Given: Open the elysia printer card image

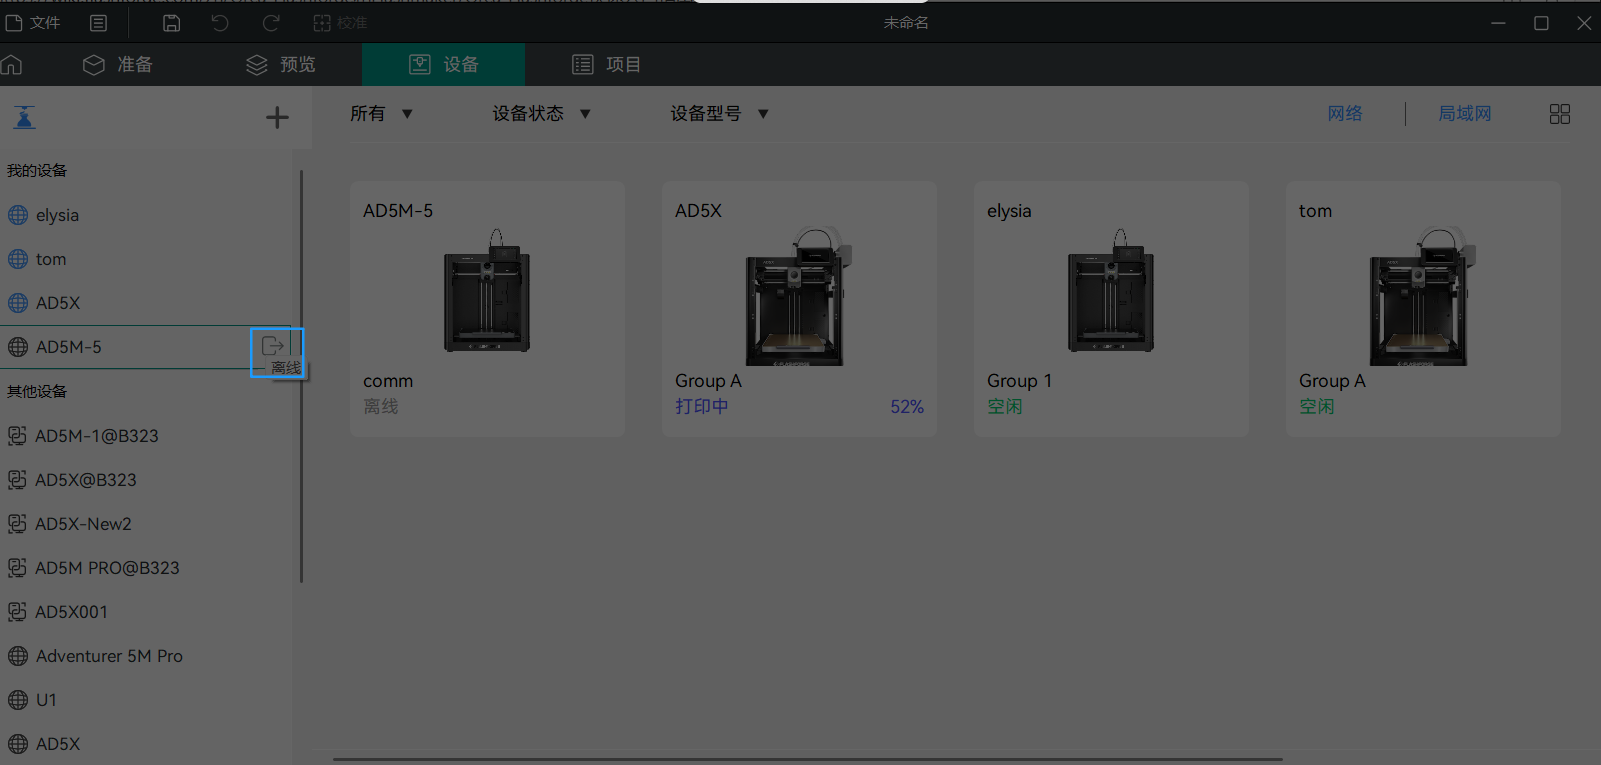Looking at the screenshot, I should [x=1111, y=291].
